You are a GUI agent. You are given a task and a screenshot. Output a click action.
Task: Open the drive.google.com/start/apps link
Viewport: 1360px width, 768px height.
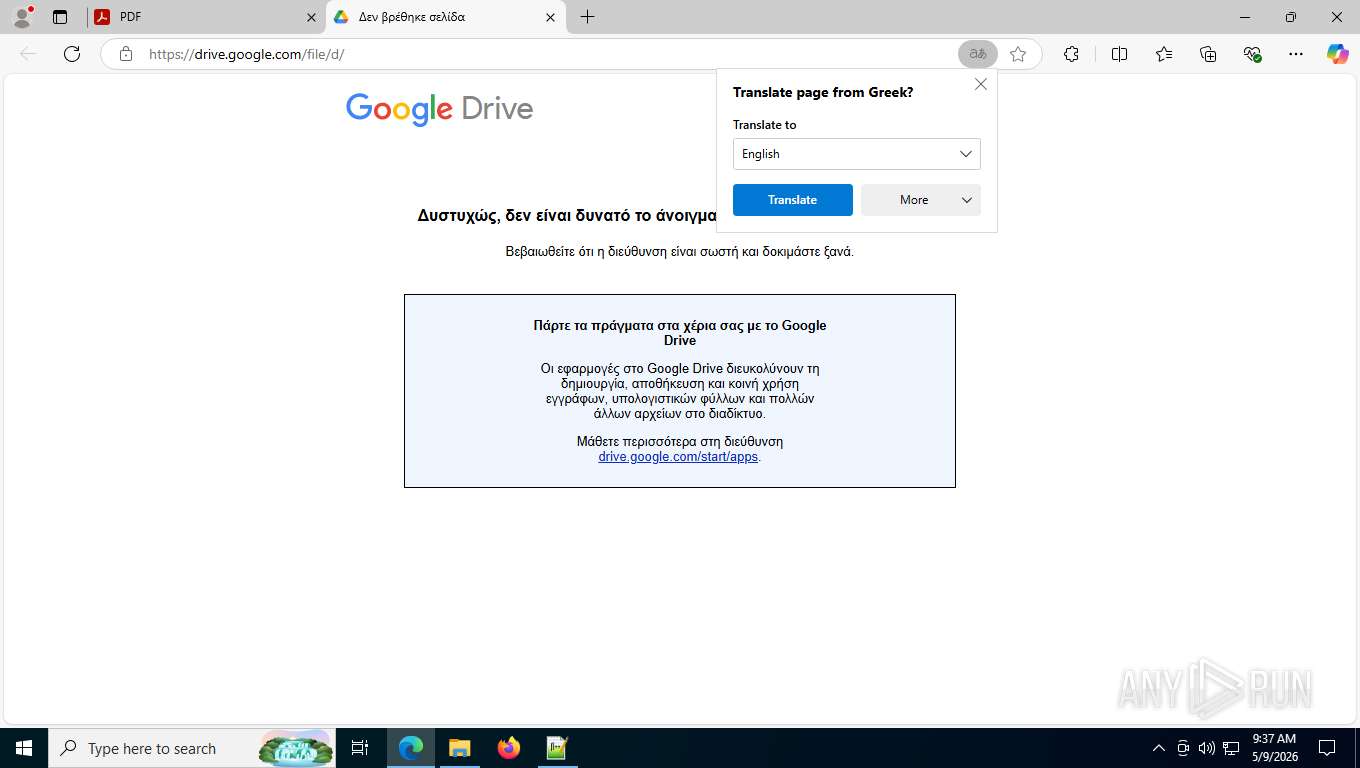coord(678,457)
